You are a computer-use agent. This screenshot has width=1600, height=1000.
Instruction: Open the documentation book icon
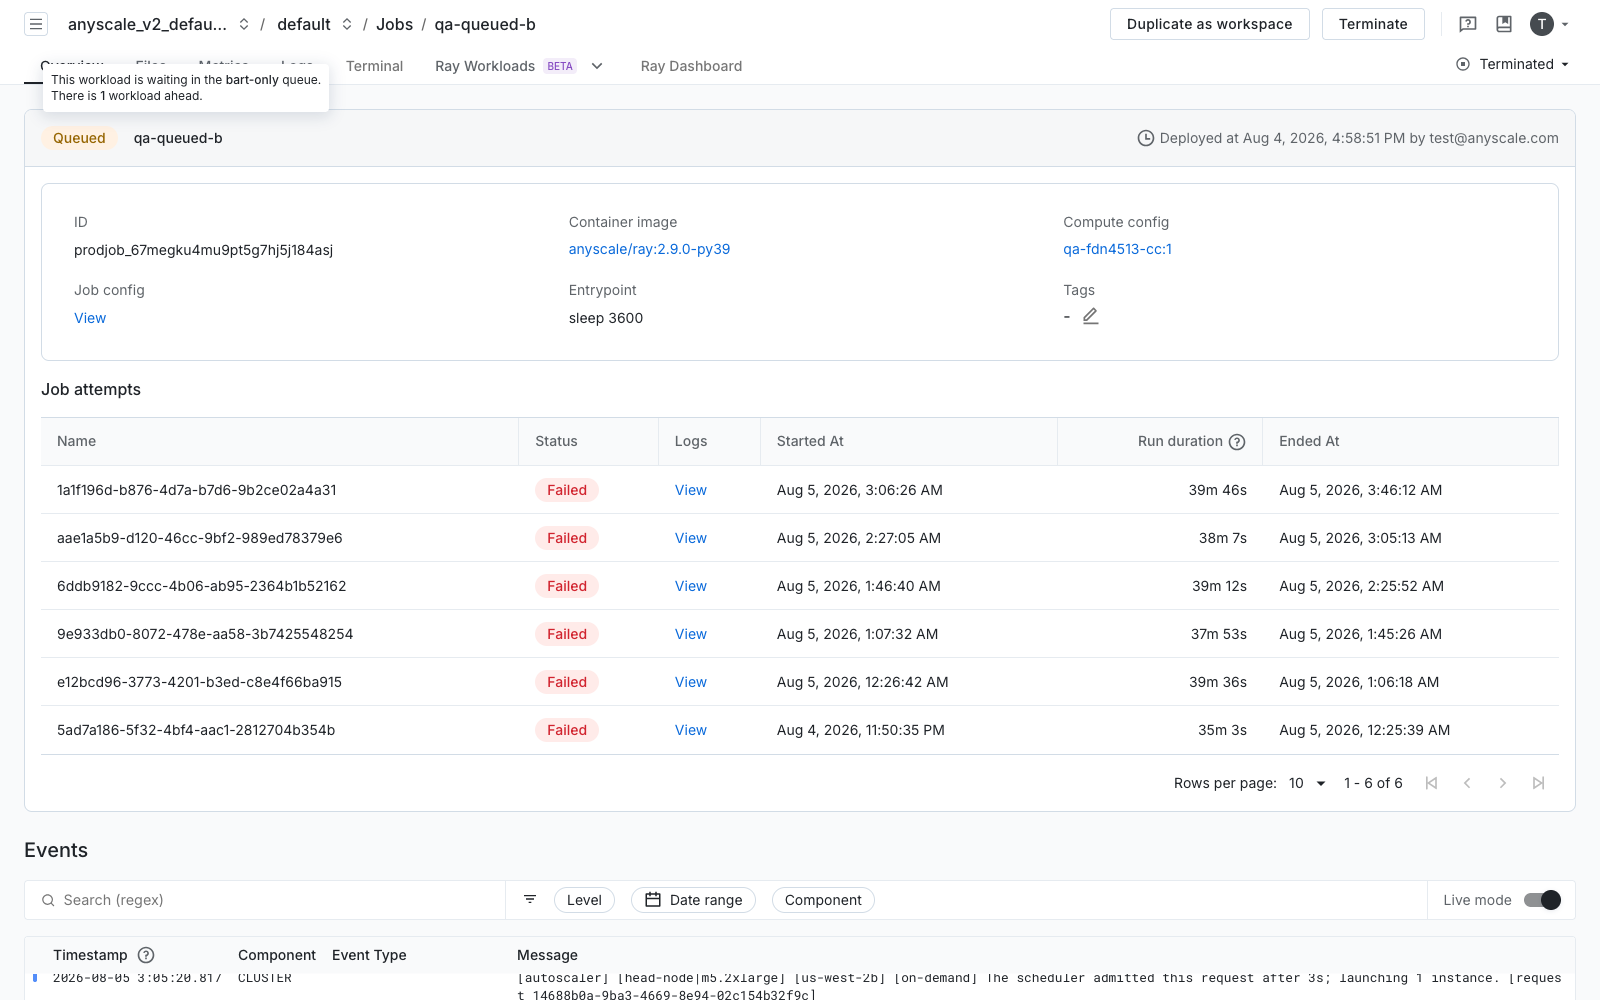(1504, 24)
